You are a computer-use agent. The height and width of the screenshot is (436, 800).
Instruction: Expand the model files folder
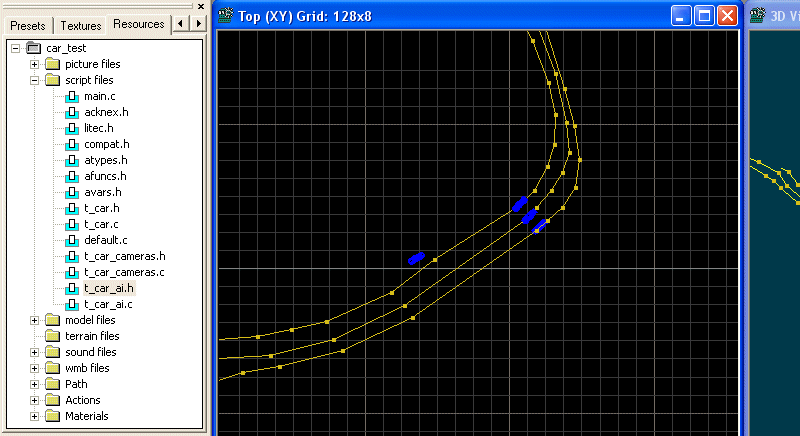tap(35, 320)
